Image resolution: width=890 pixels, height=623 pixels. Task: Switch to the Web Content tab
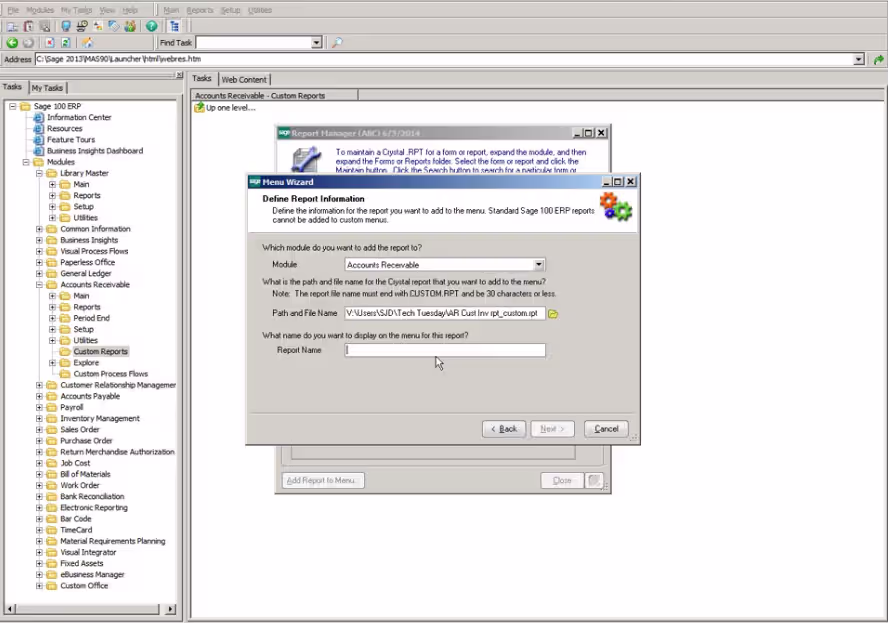pyautogui.click(x=244, y=79)
